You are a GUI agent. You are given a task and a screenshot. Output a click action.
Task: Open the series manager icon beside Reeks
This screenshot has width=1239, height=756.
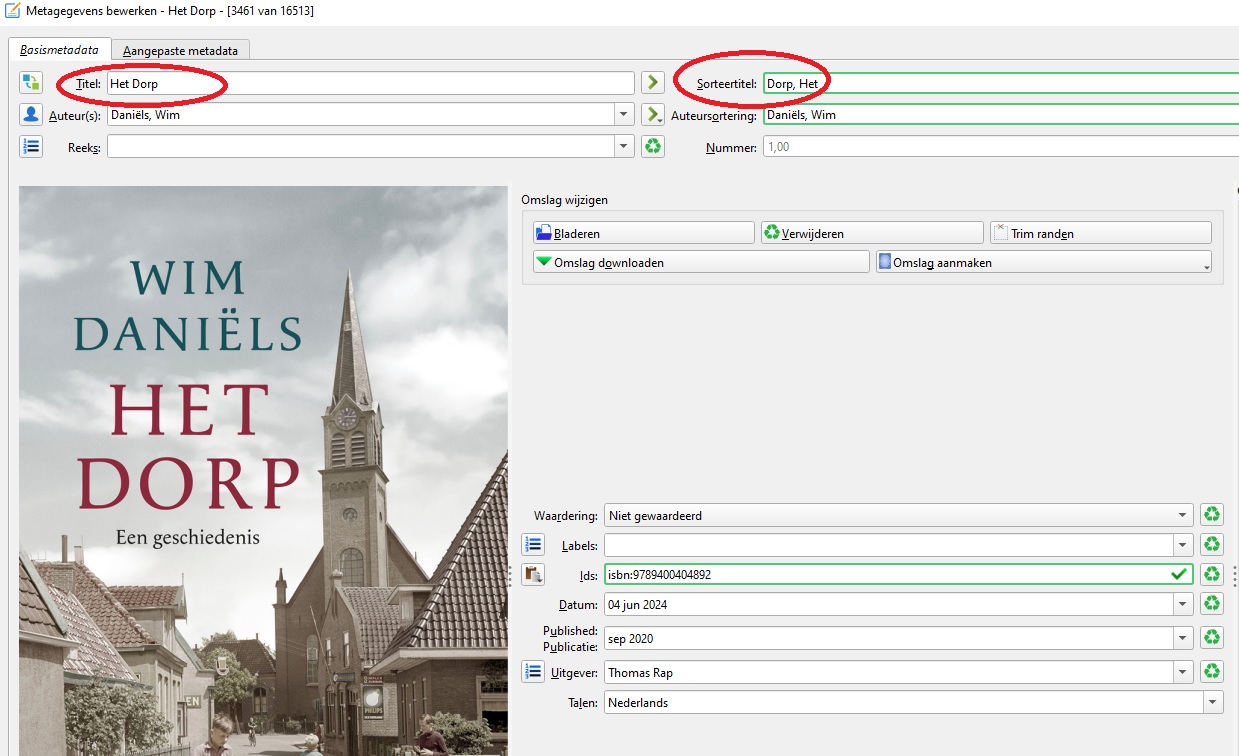click(x=31, y=147)
